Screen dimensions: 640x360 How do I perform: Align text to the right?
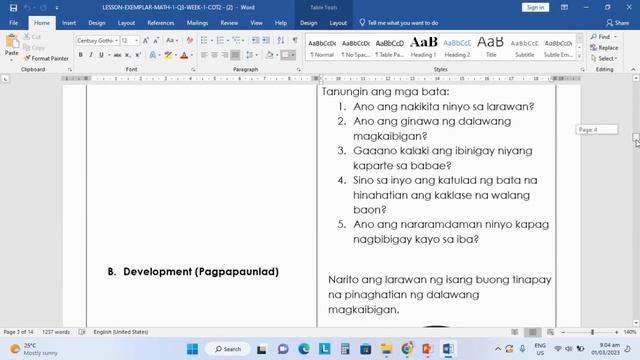224,55
